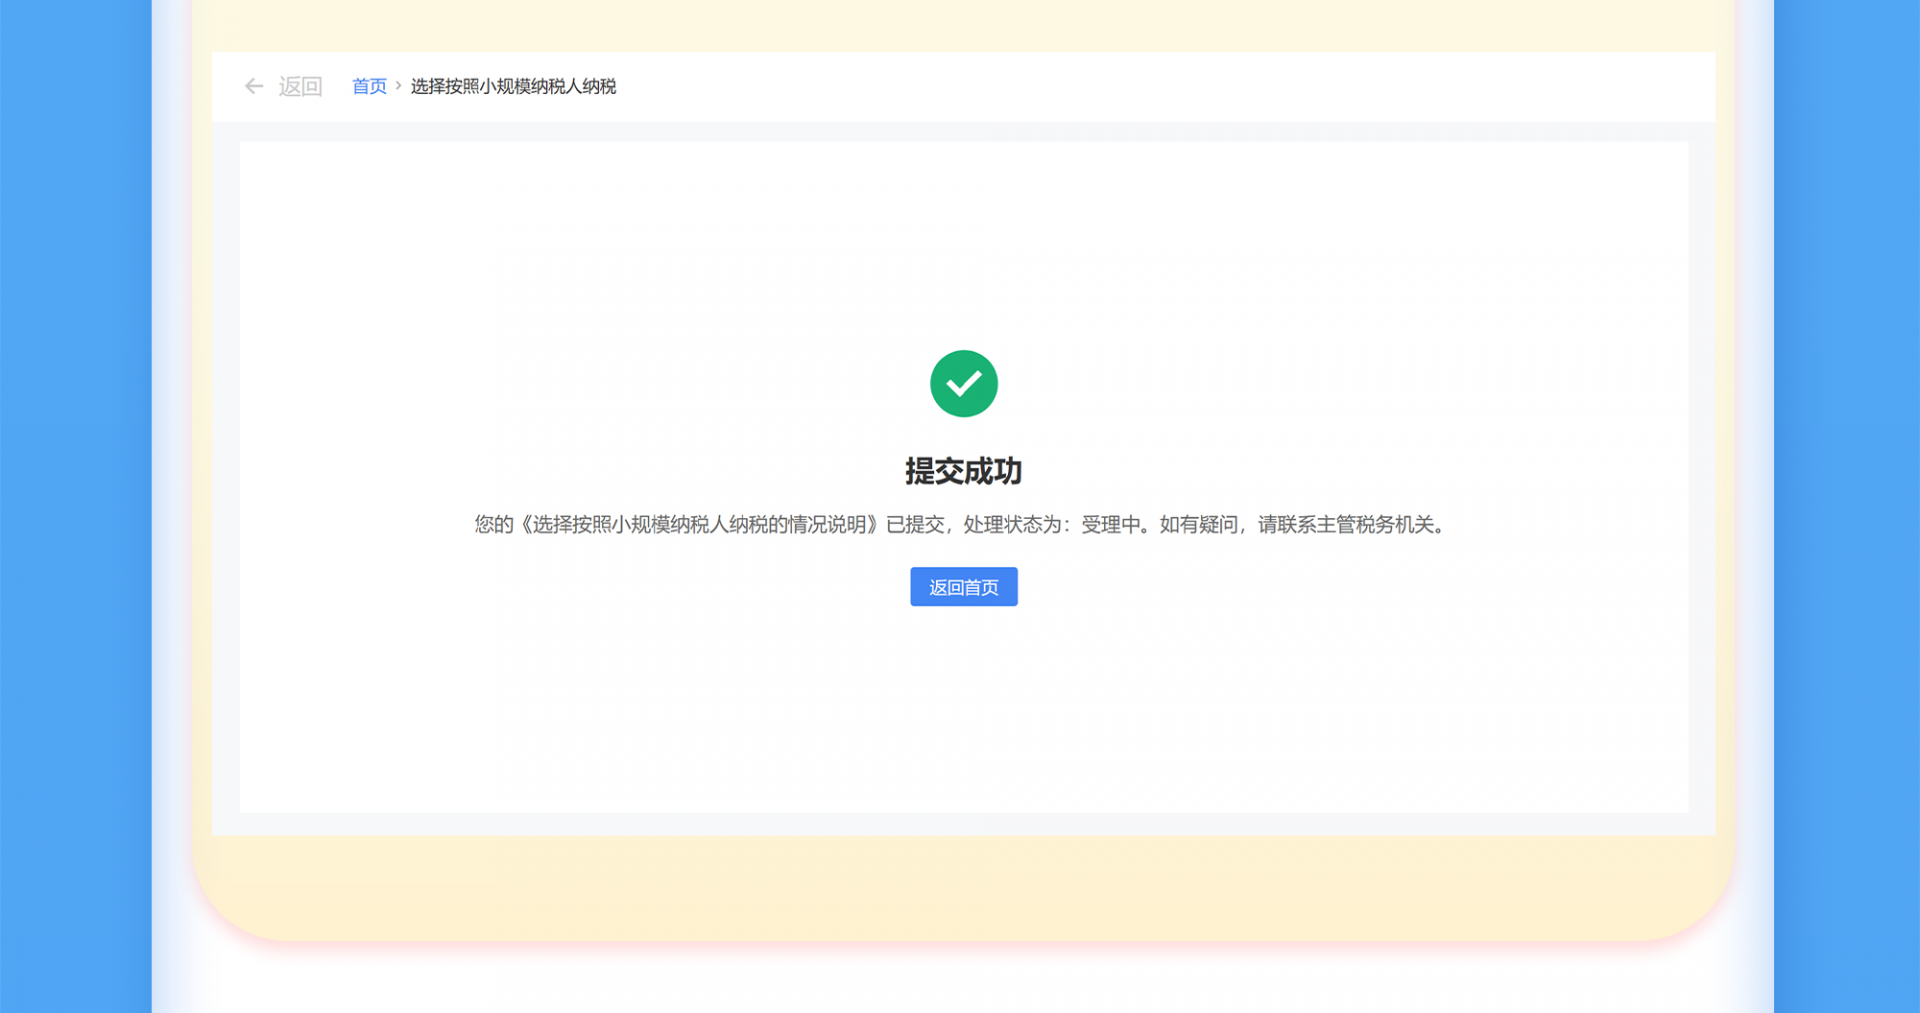The image size is (1920, 1013).
Task: Open the 首页 breadcrumb link
Action: coord(369,87)
